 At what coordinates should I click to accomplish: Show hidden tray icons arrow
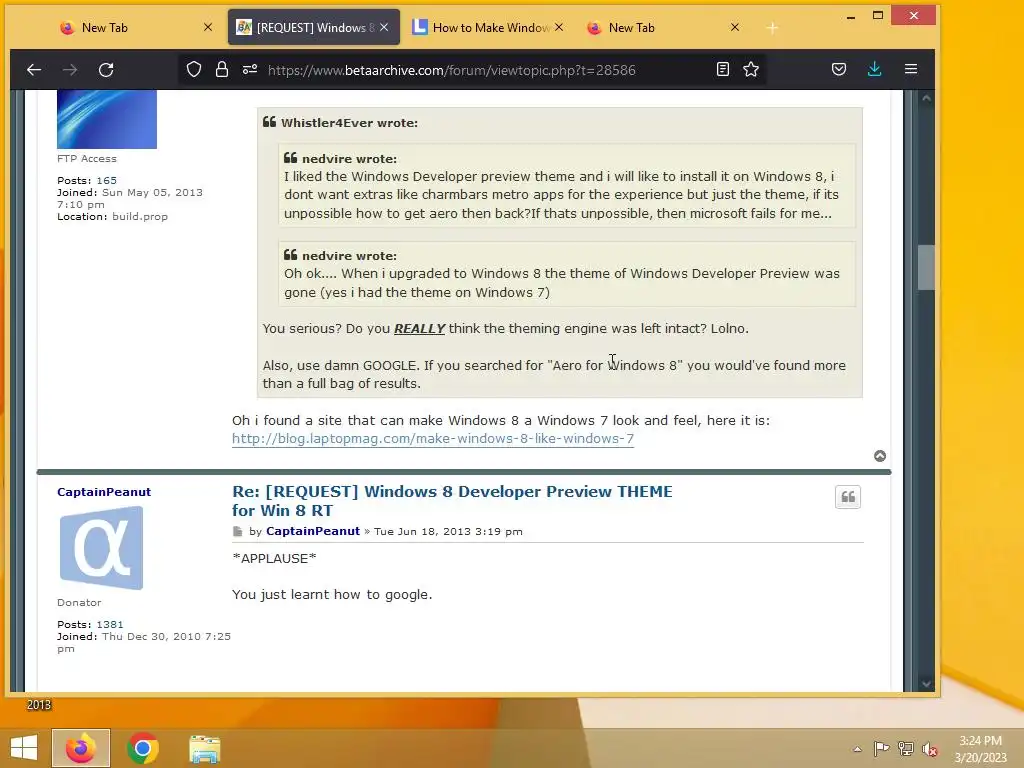857,749
